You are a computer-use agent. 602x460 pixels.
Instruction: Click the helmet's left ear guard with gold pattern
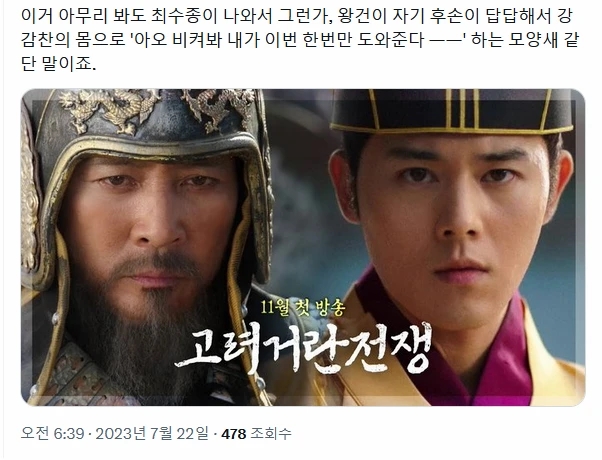pyautogui.click(x=30, y=200)
